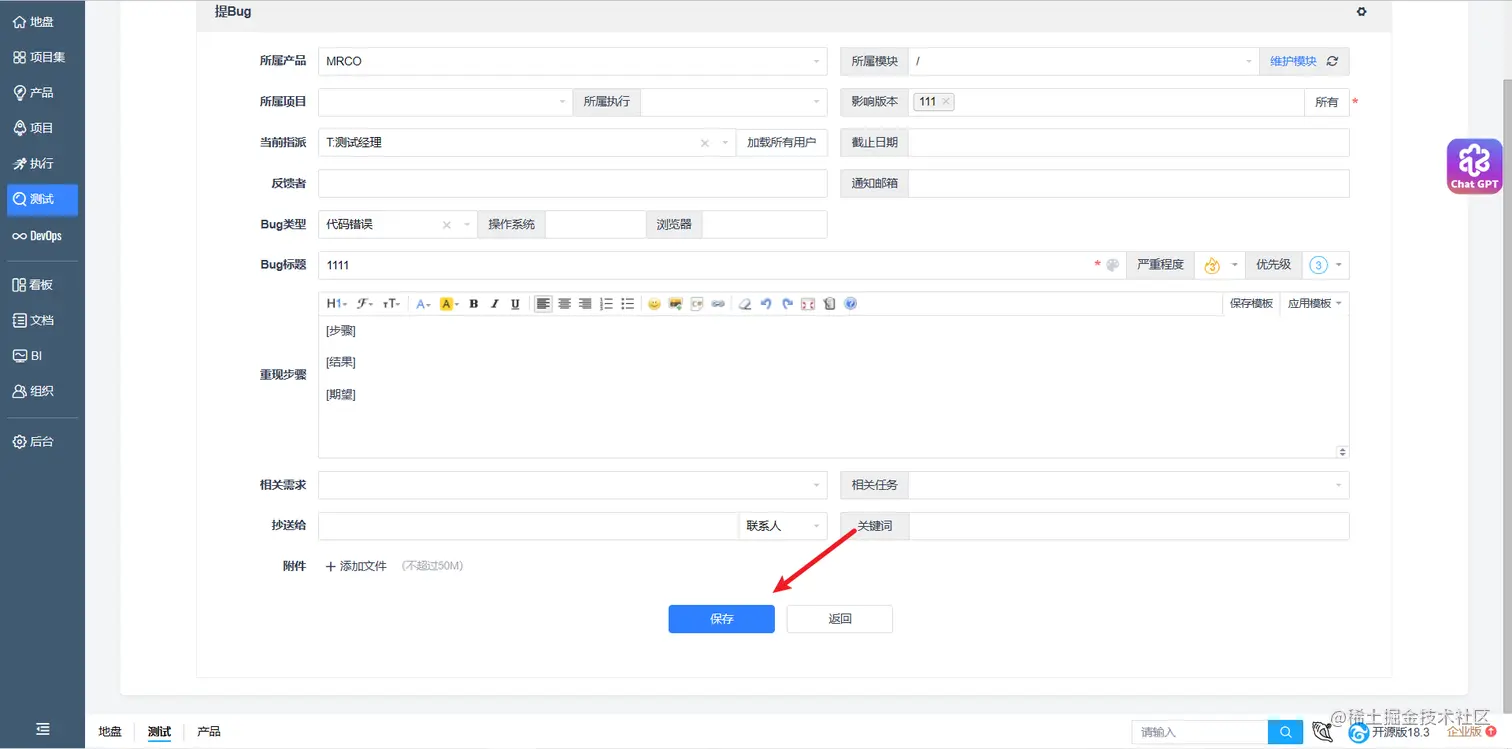Click the 返回 back button
Image resolution: width=1512 pixels, height=749 pixels.
coord(840,619)
